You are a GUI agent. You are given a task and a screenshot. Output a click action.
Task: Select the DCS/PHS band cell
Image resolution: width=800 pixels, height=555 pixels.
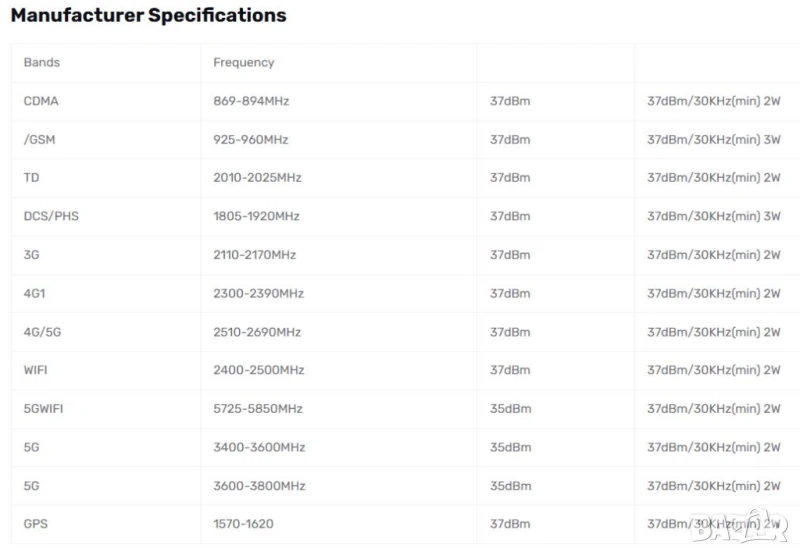pos(51,216)
